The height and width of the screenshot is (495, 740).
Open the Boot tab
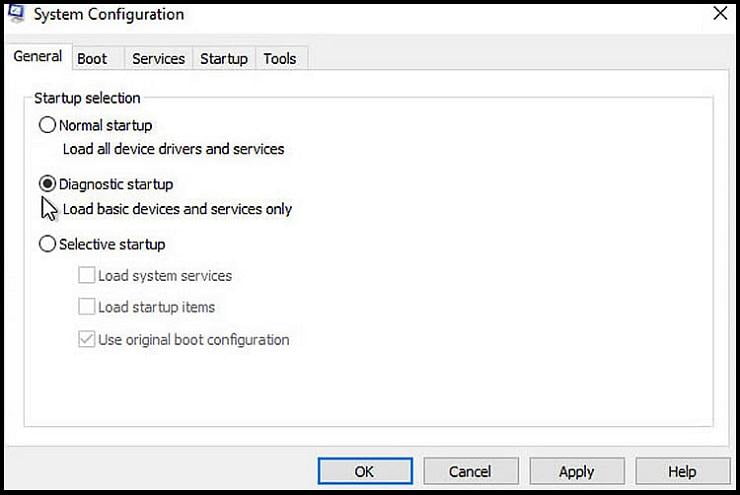(92, 59)
